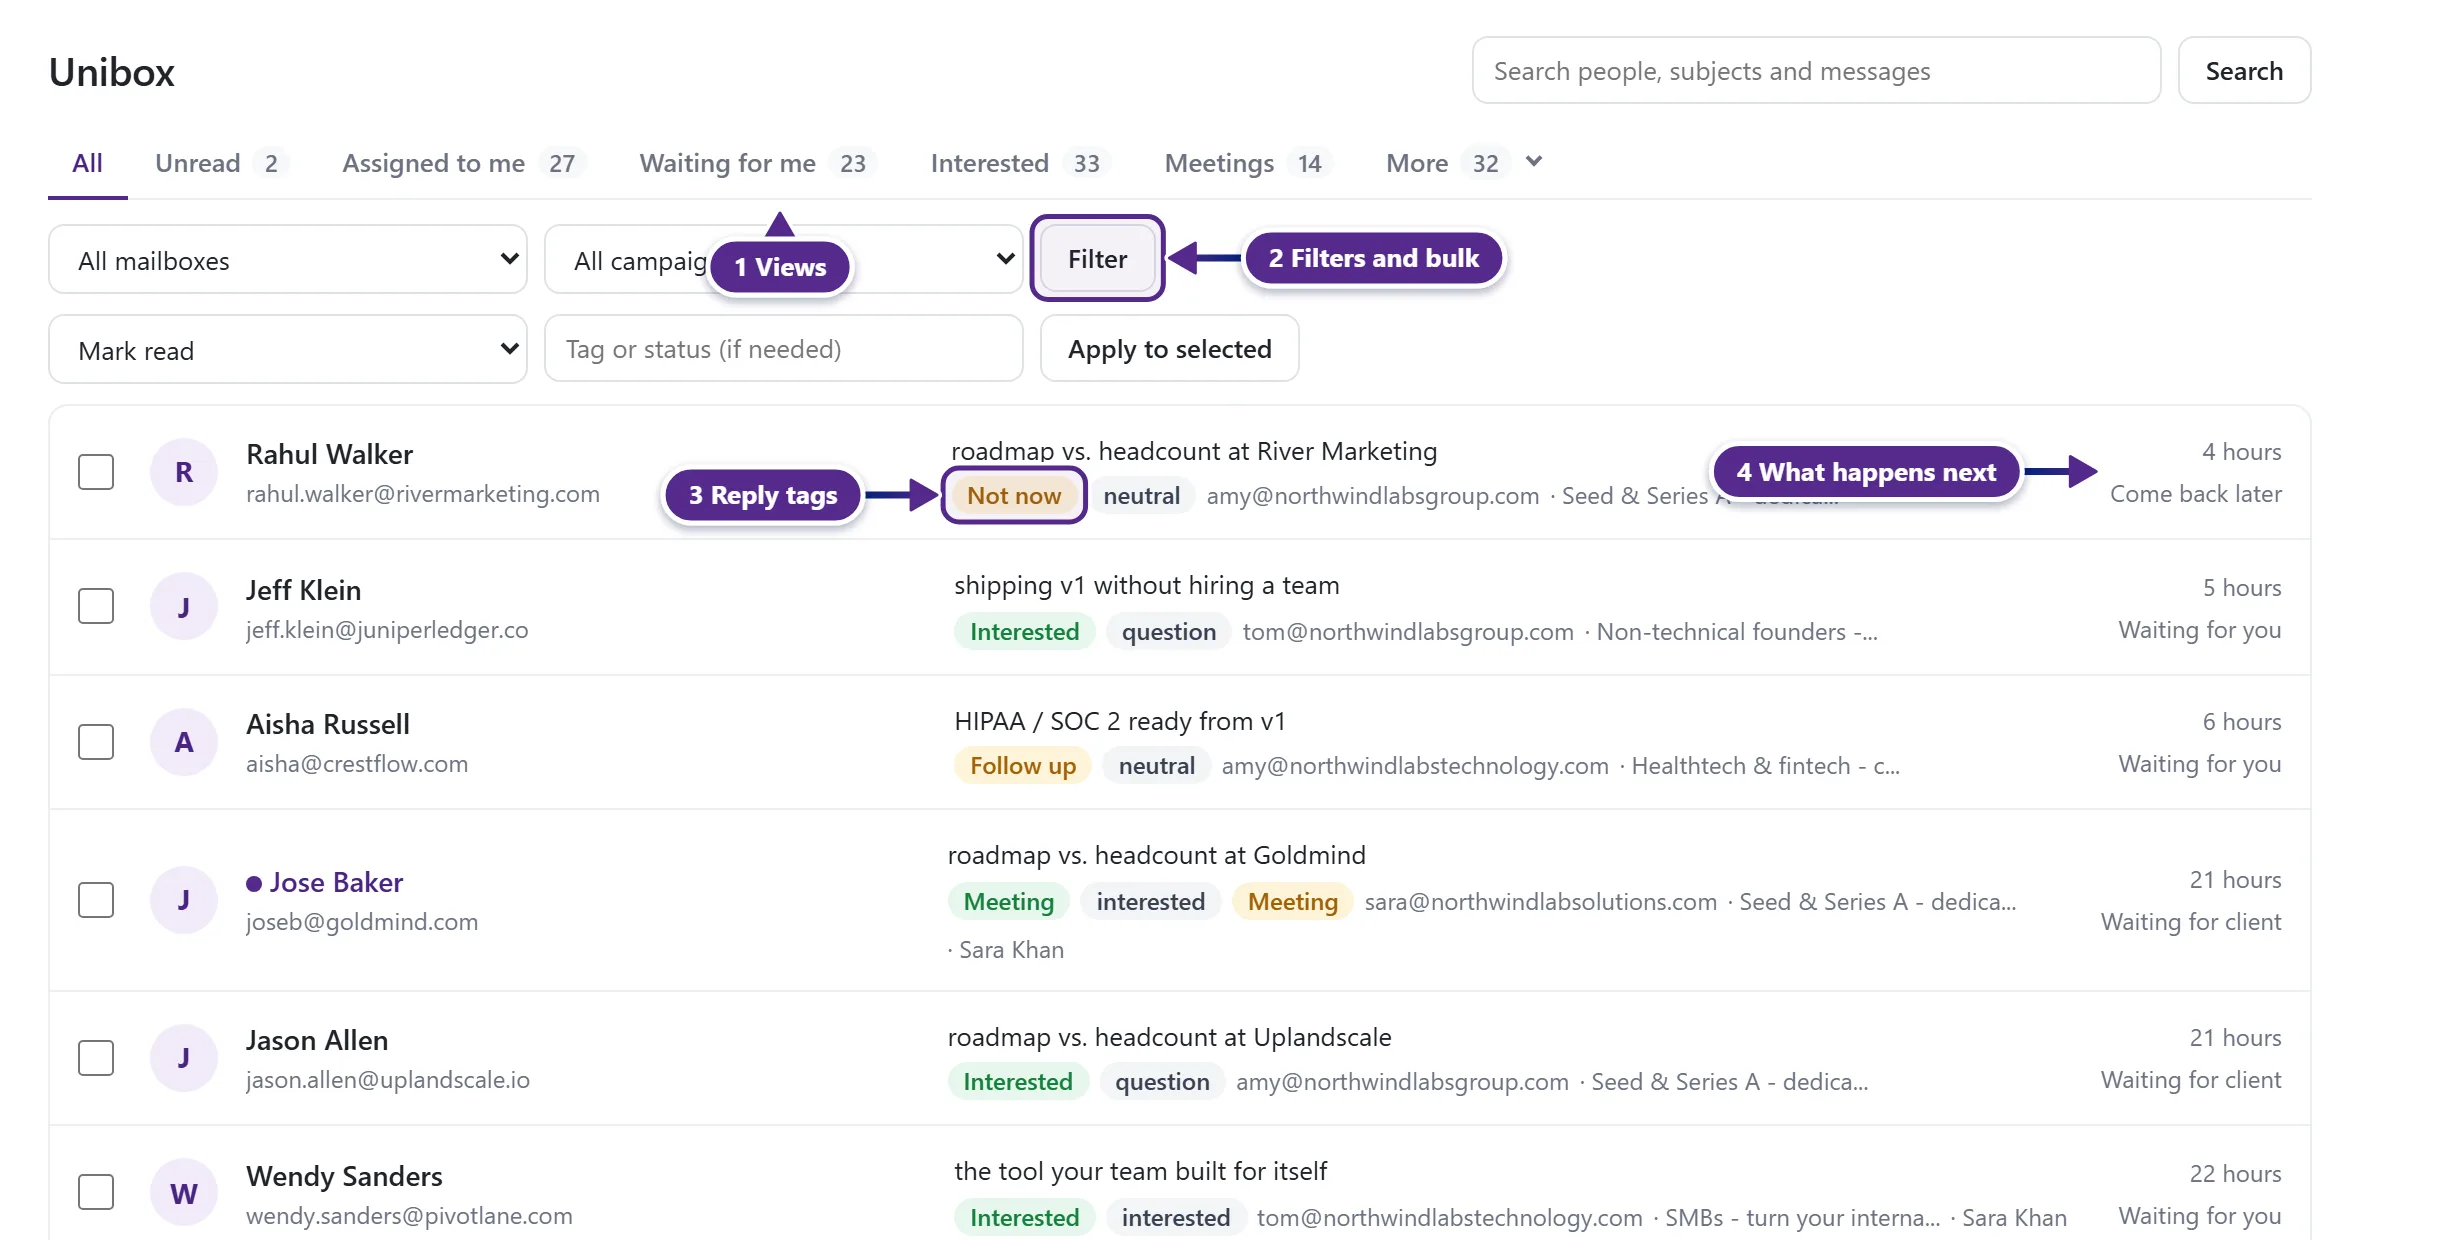Click the Filter button
2440x1240 pixels.
(1097, 259)
